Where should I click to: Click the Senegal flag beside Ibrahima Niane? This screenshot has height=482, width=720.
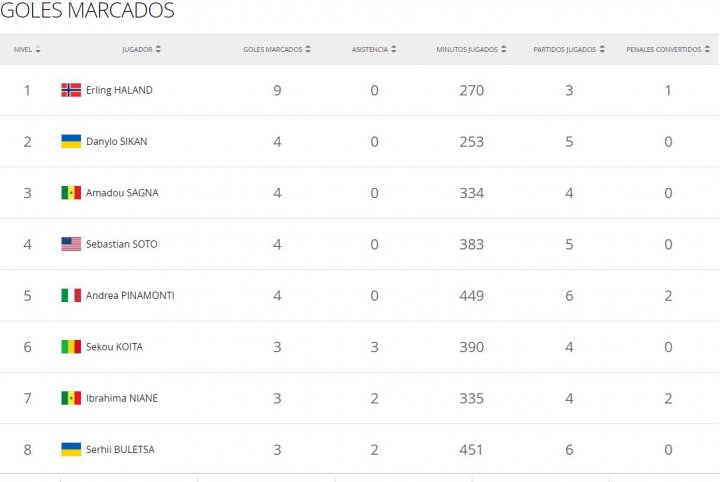point(71,398)
